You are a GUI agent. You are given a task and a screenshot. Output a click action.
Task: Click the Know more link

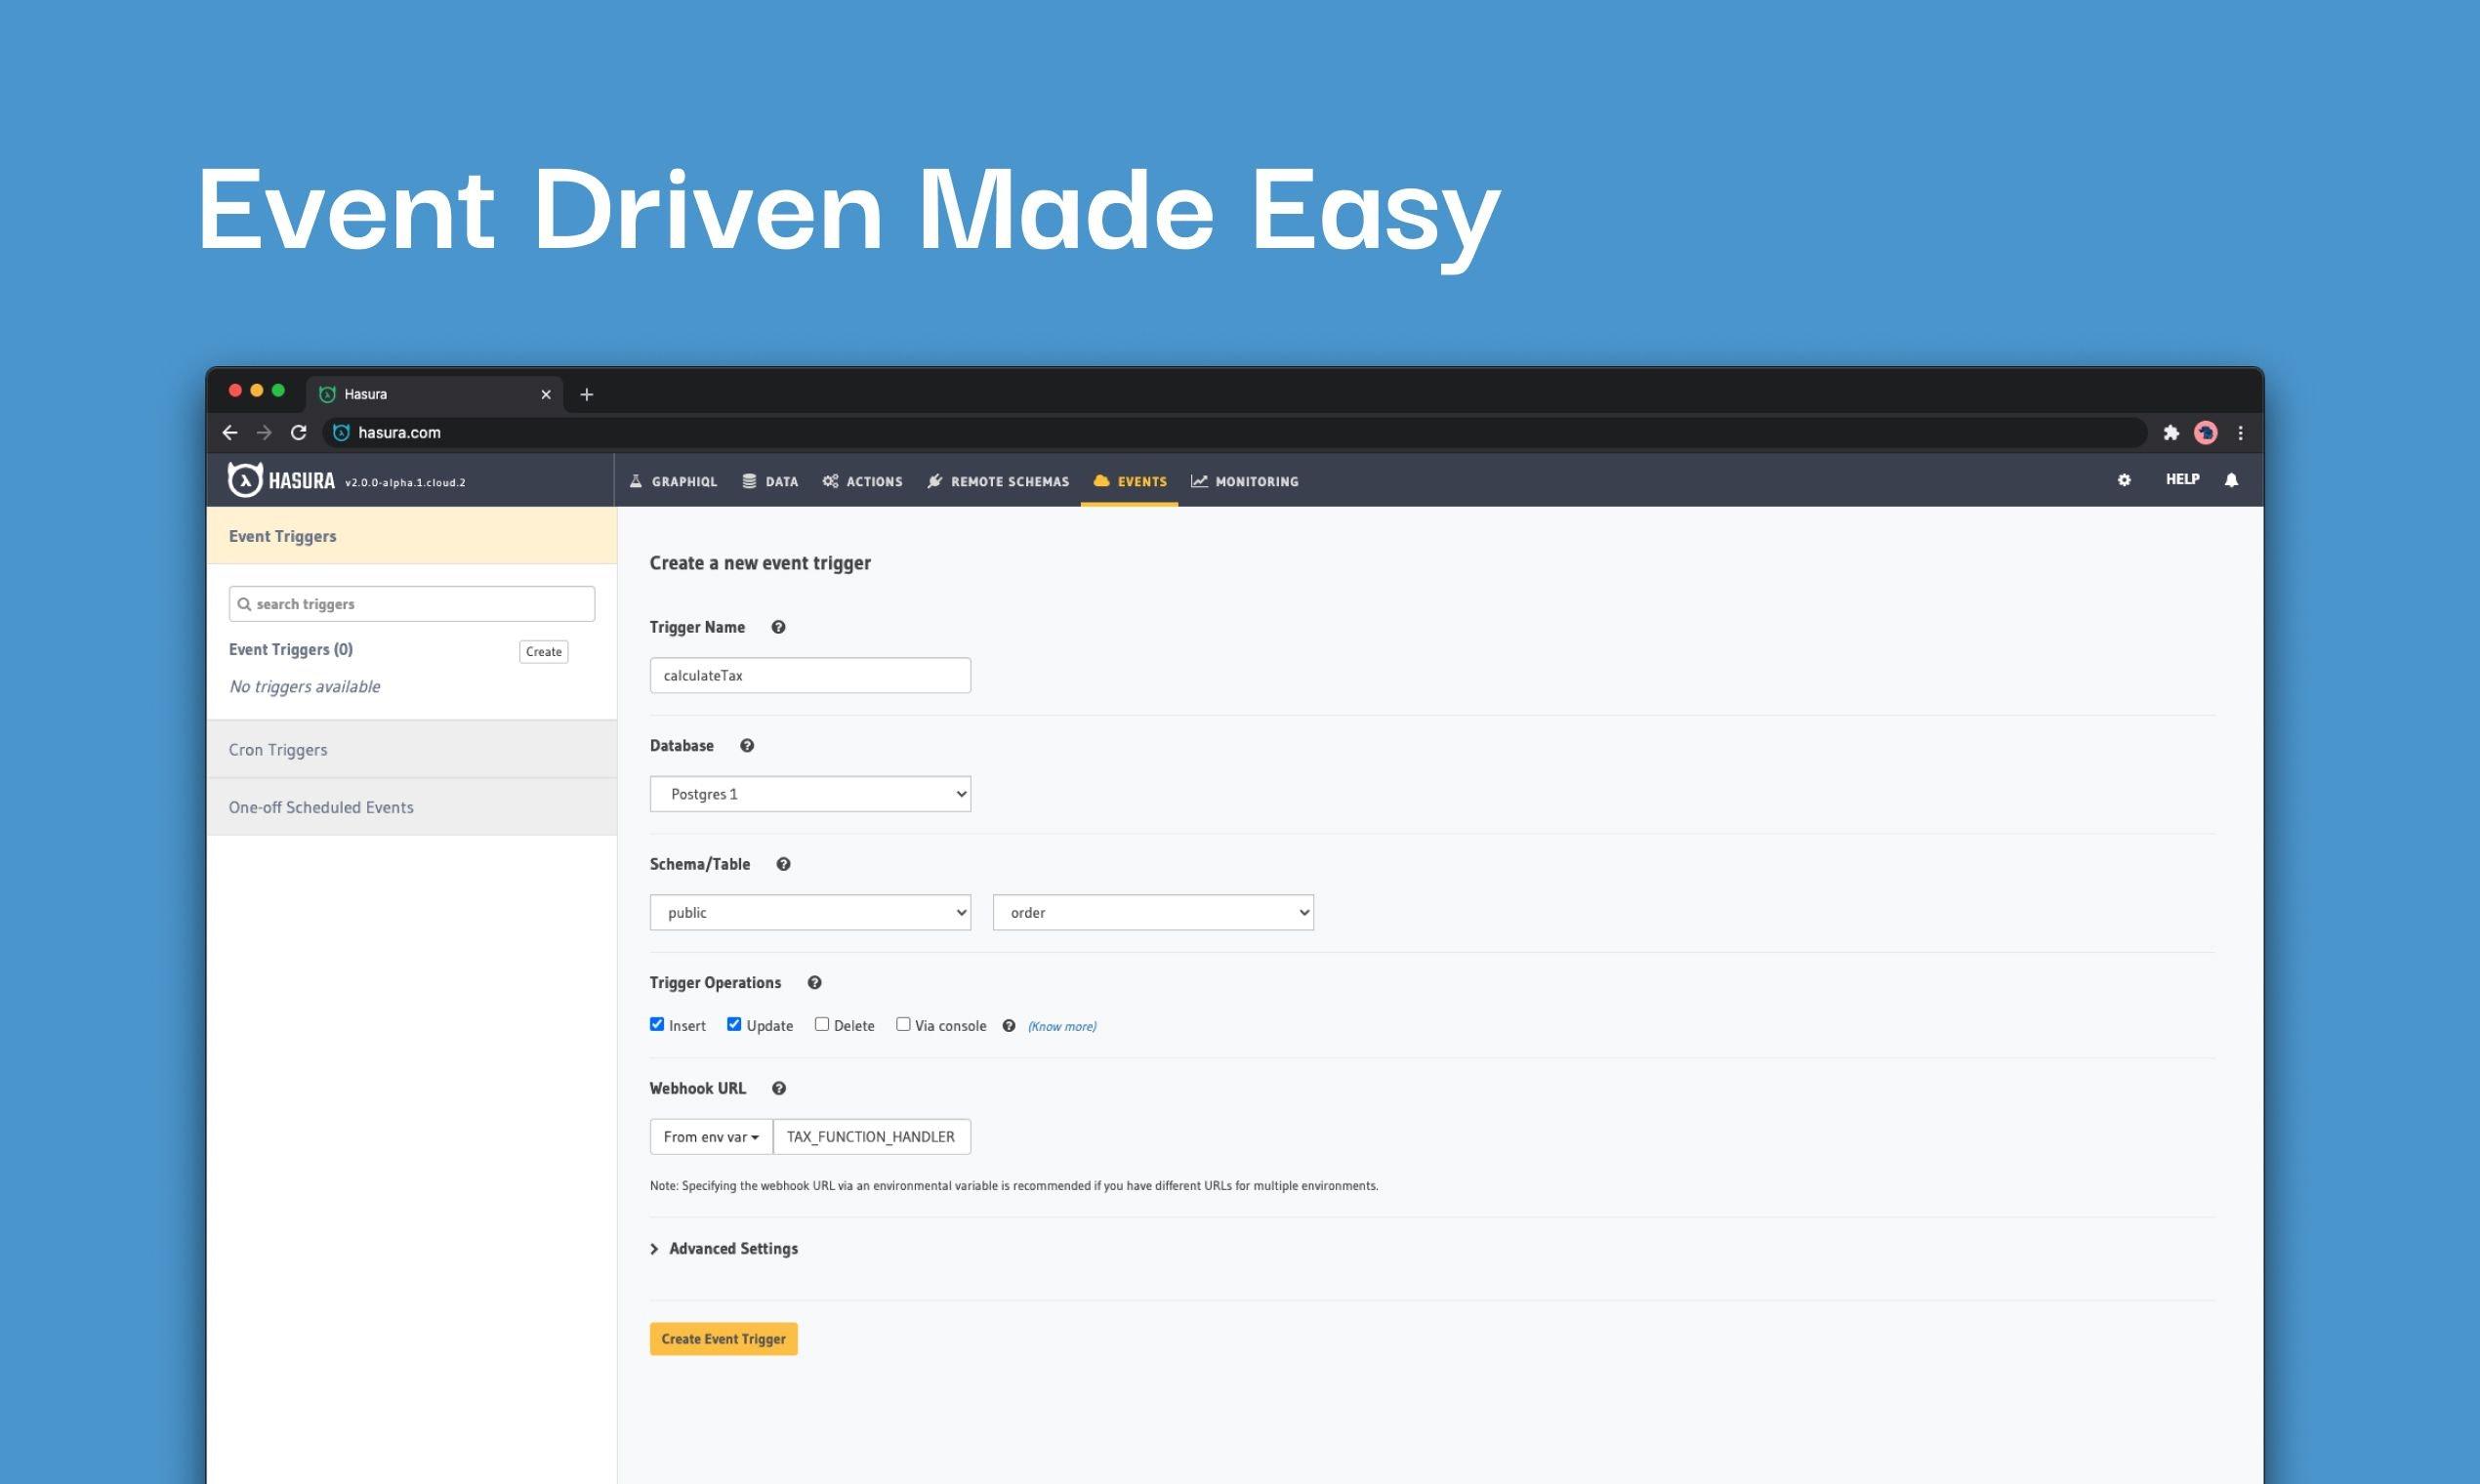click(x=1062, y=1026)
